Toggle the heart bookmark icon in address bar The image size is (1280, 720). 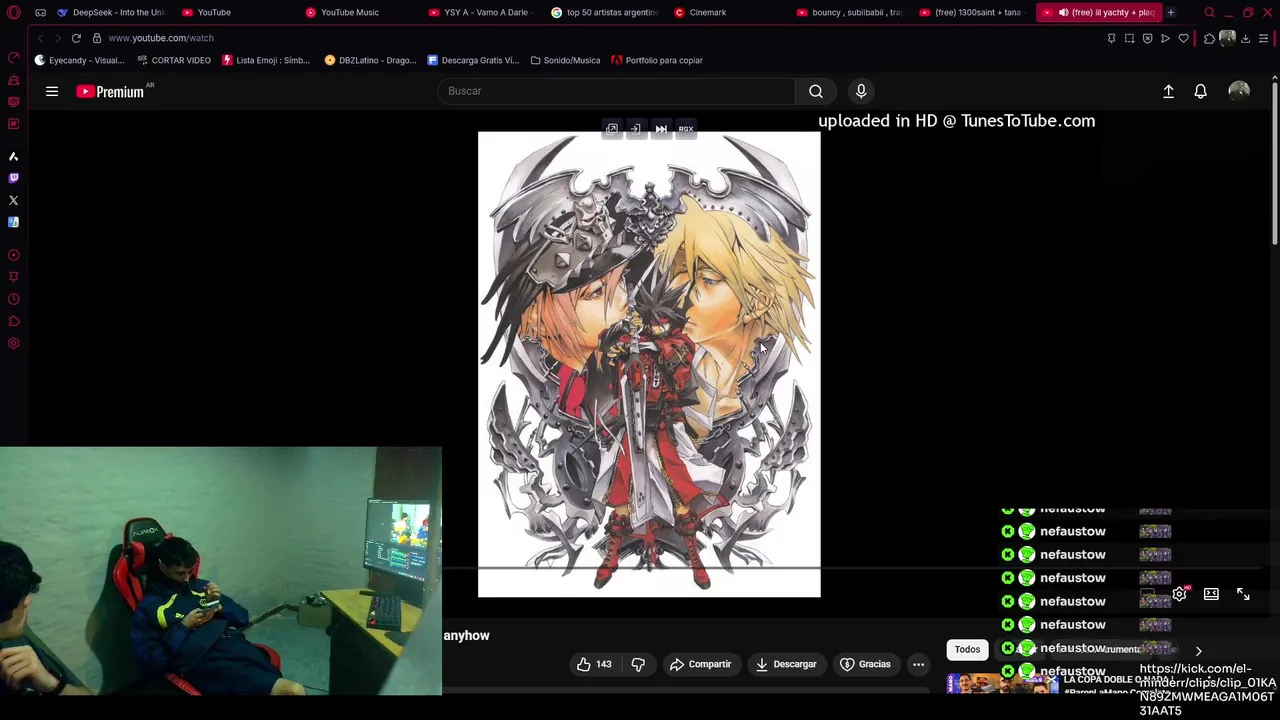pos(1183,38)
